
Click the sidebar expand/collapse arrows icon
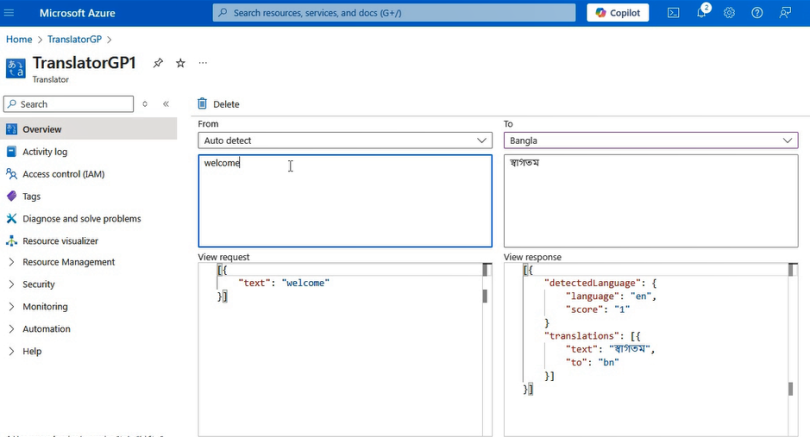(145, 104)
